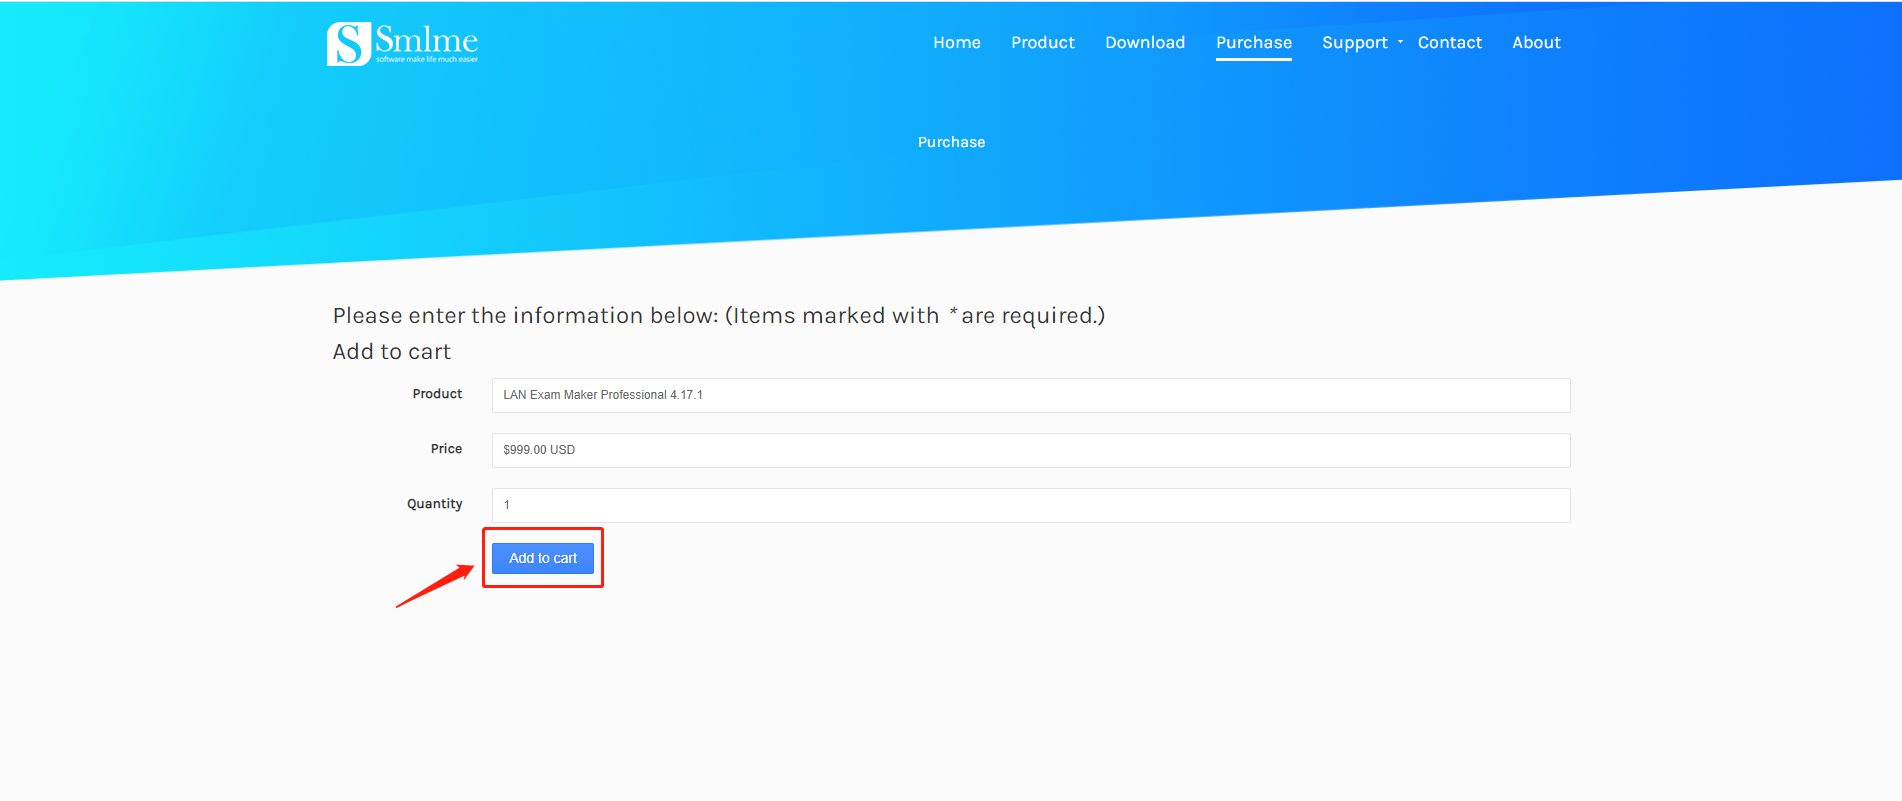1902x801 pixels.
Task: Click the Purchase banner title text
Action: click(951, 142)
